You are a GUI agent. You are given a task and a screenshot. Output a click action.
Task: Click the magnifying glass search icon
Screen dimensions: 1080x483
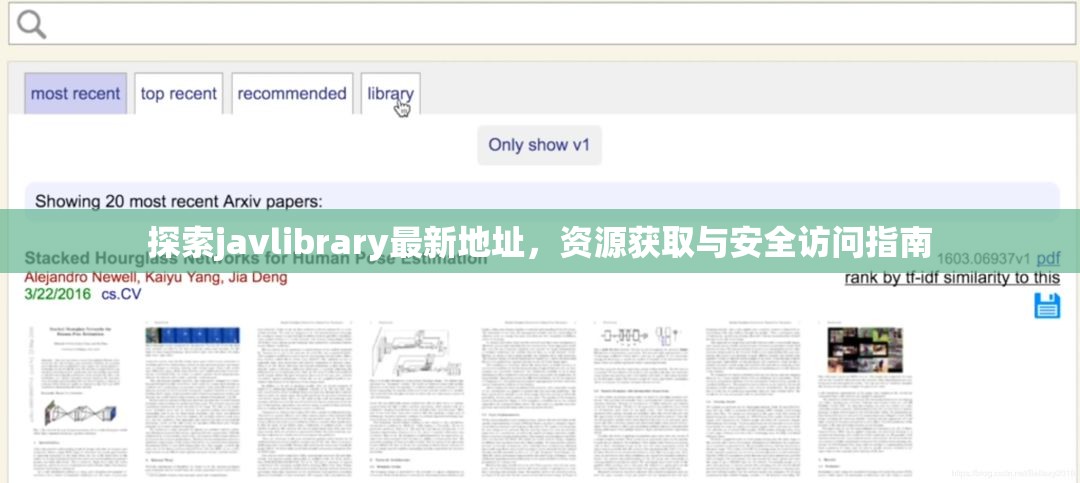[32, 25]
